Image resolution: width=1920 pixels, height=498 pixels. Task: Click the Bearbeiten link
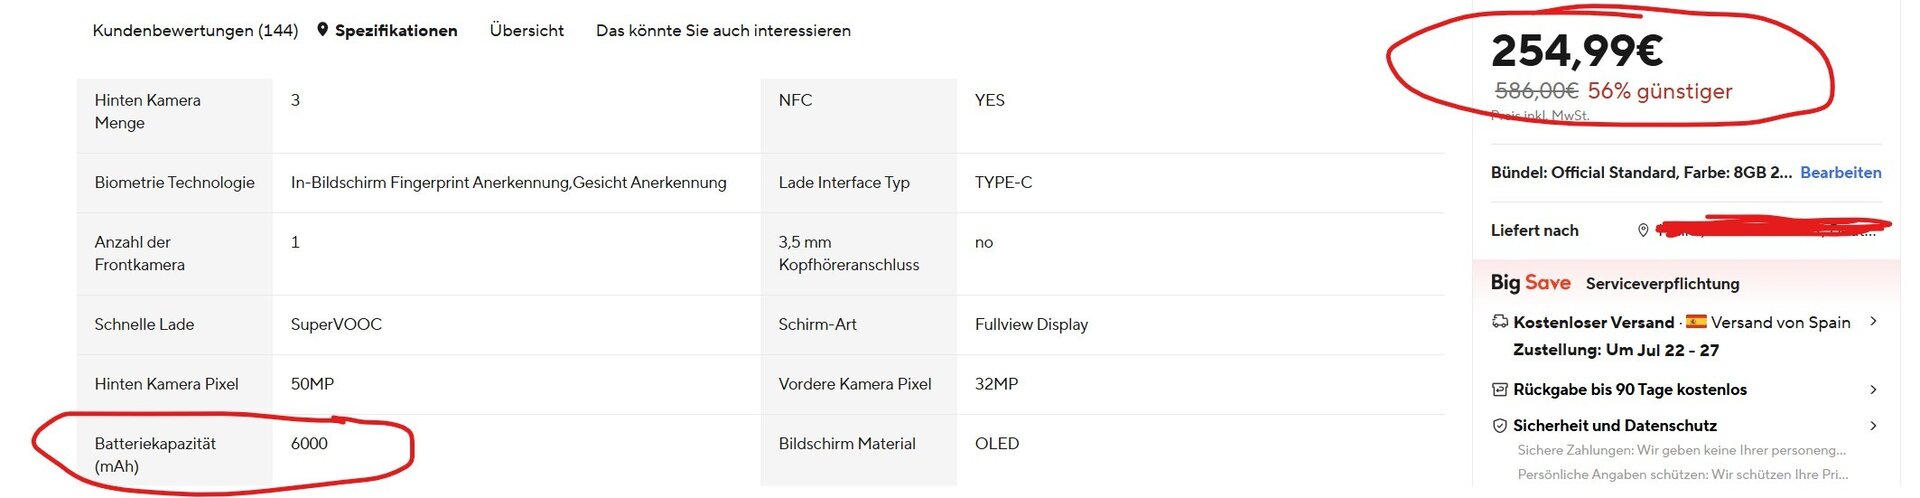click(1840, 173)
